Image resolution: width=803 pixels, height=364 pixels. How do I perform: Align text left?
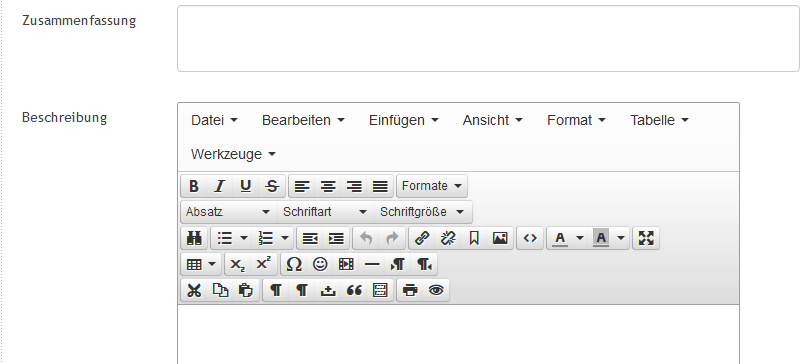click(x=302, y=186)
